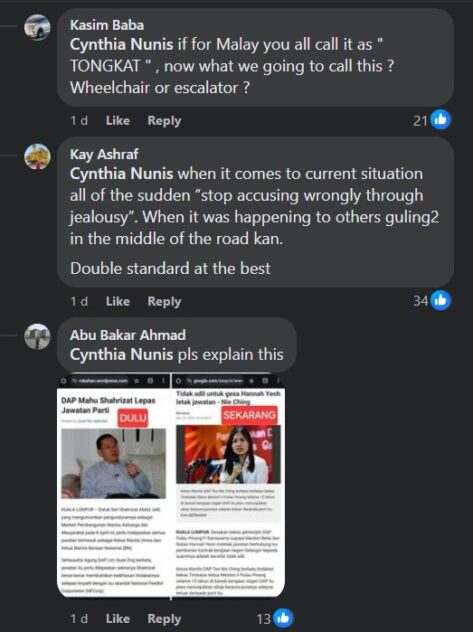Open the Abu Bakar Ahmad name link
The height and width of the screenshot is (632, 473).
(x=128, y=335)
